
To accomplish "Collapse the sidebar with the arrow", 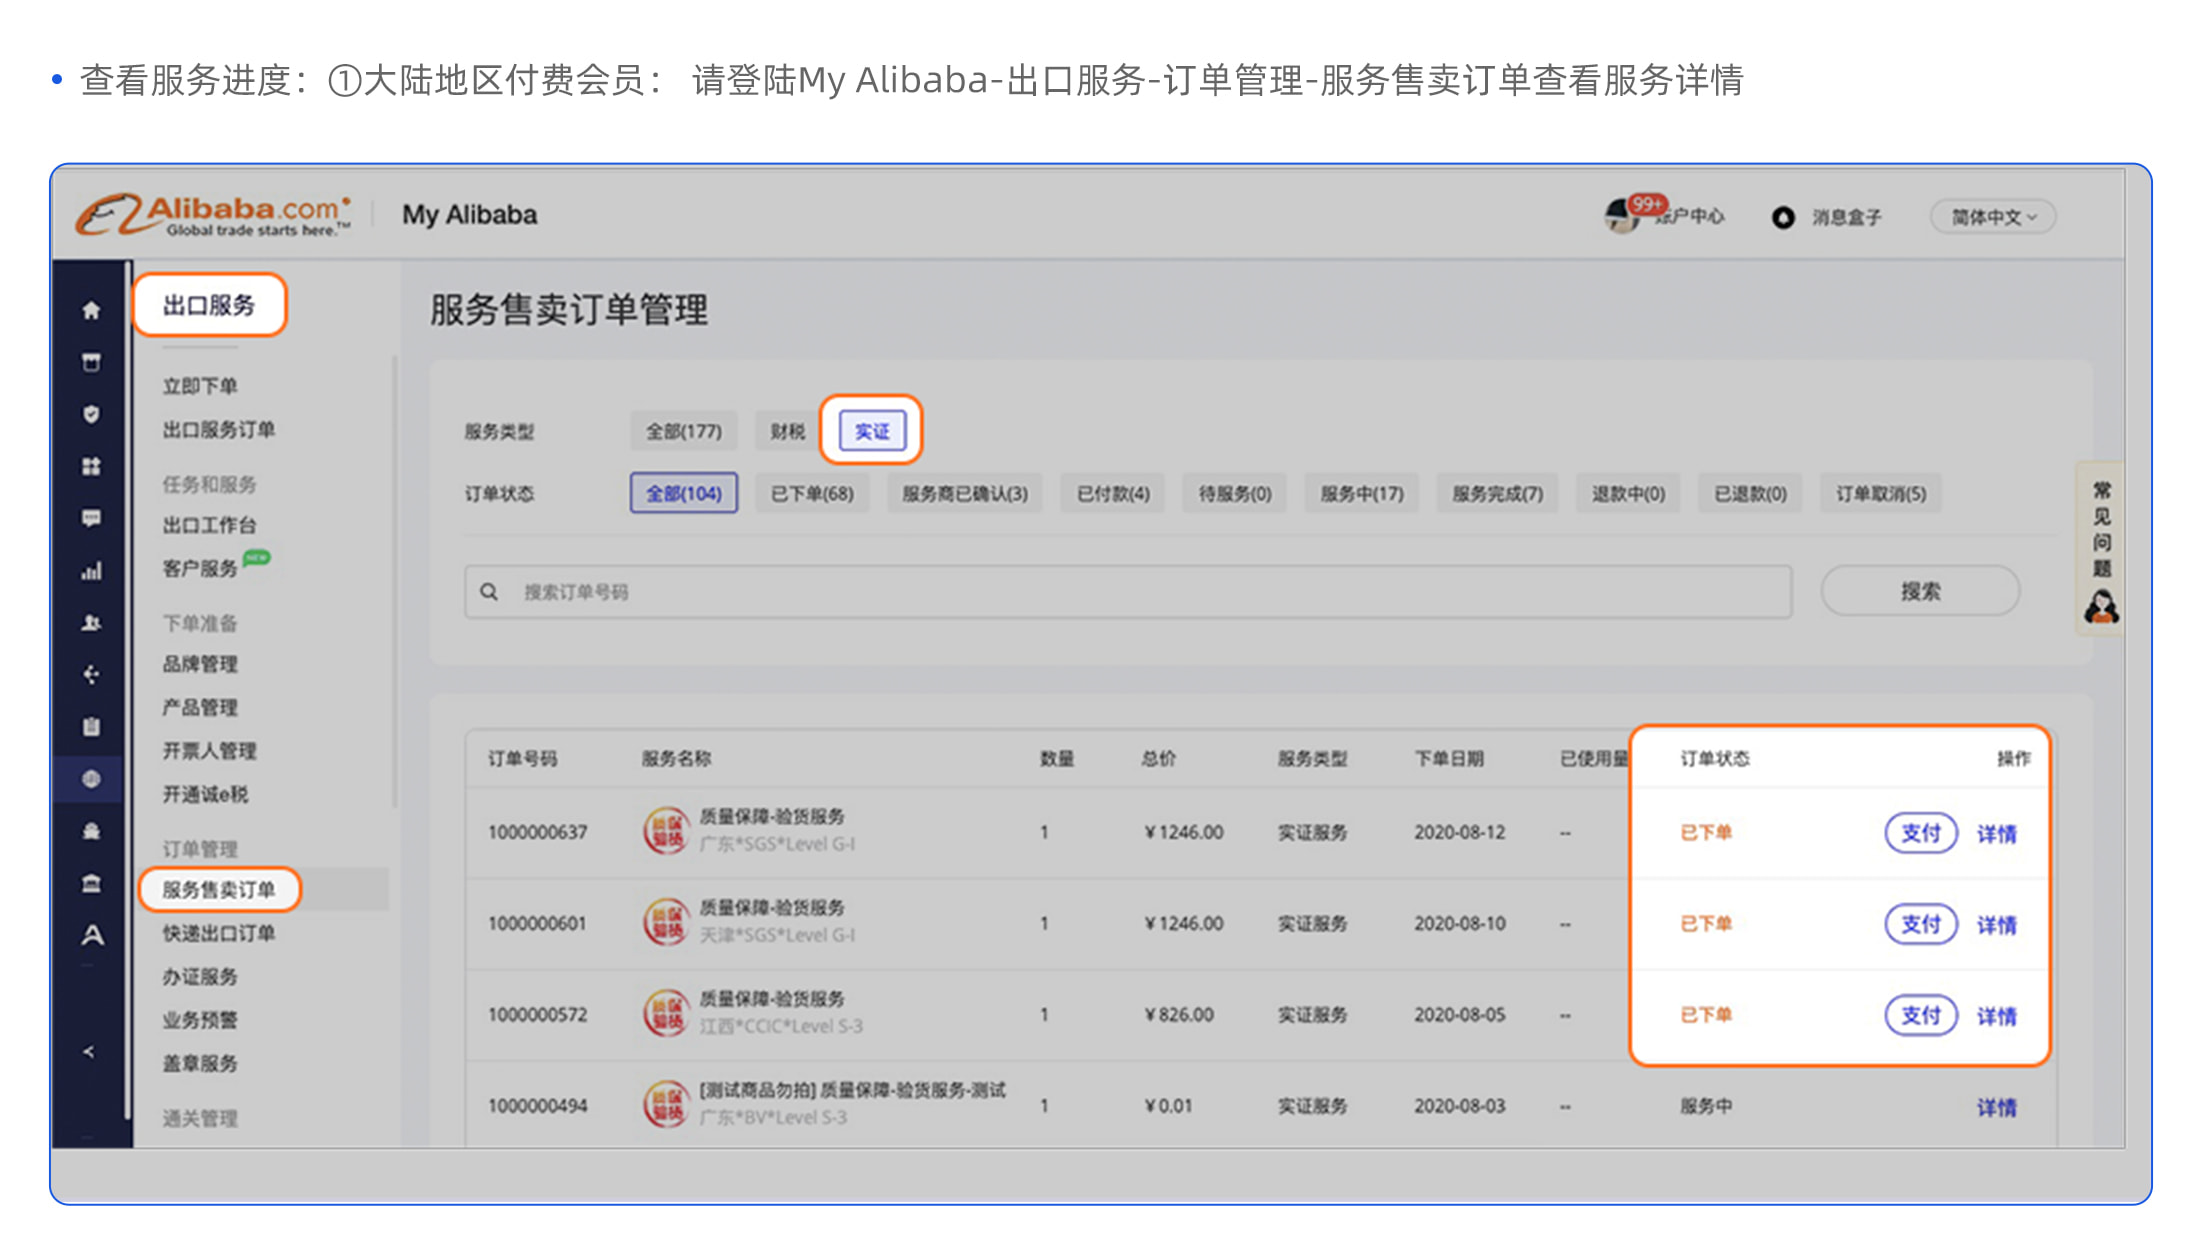I will [89, 1051].
